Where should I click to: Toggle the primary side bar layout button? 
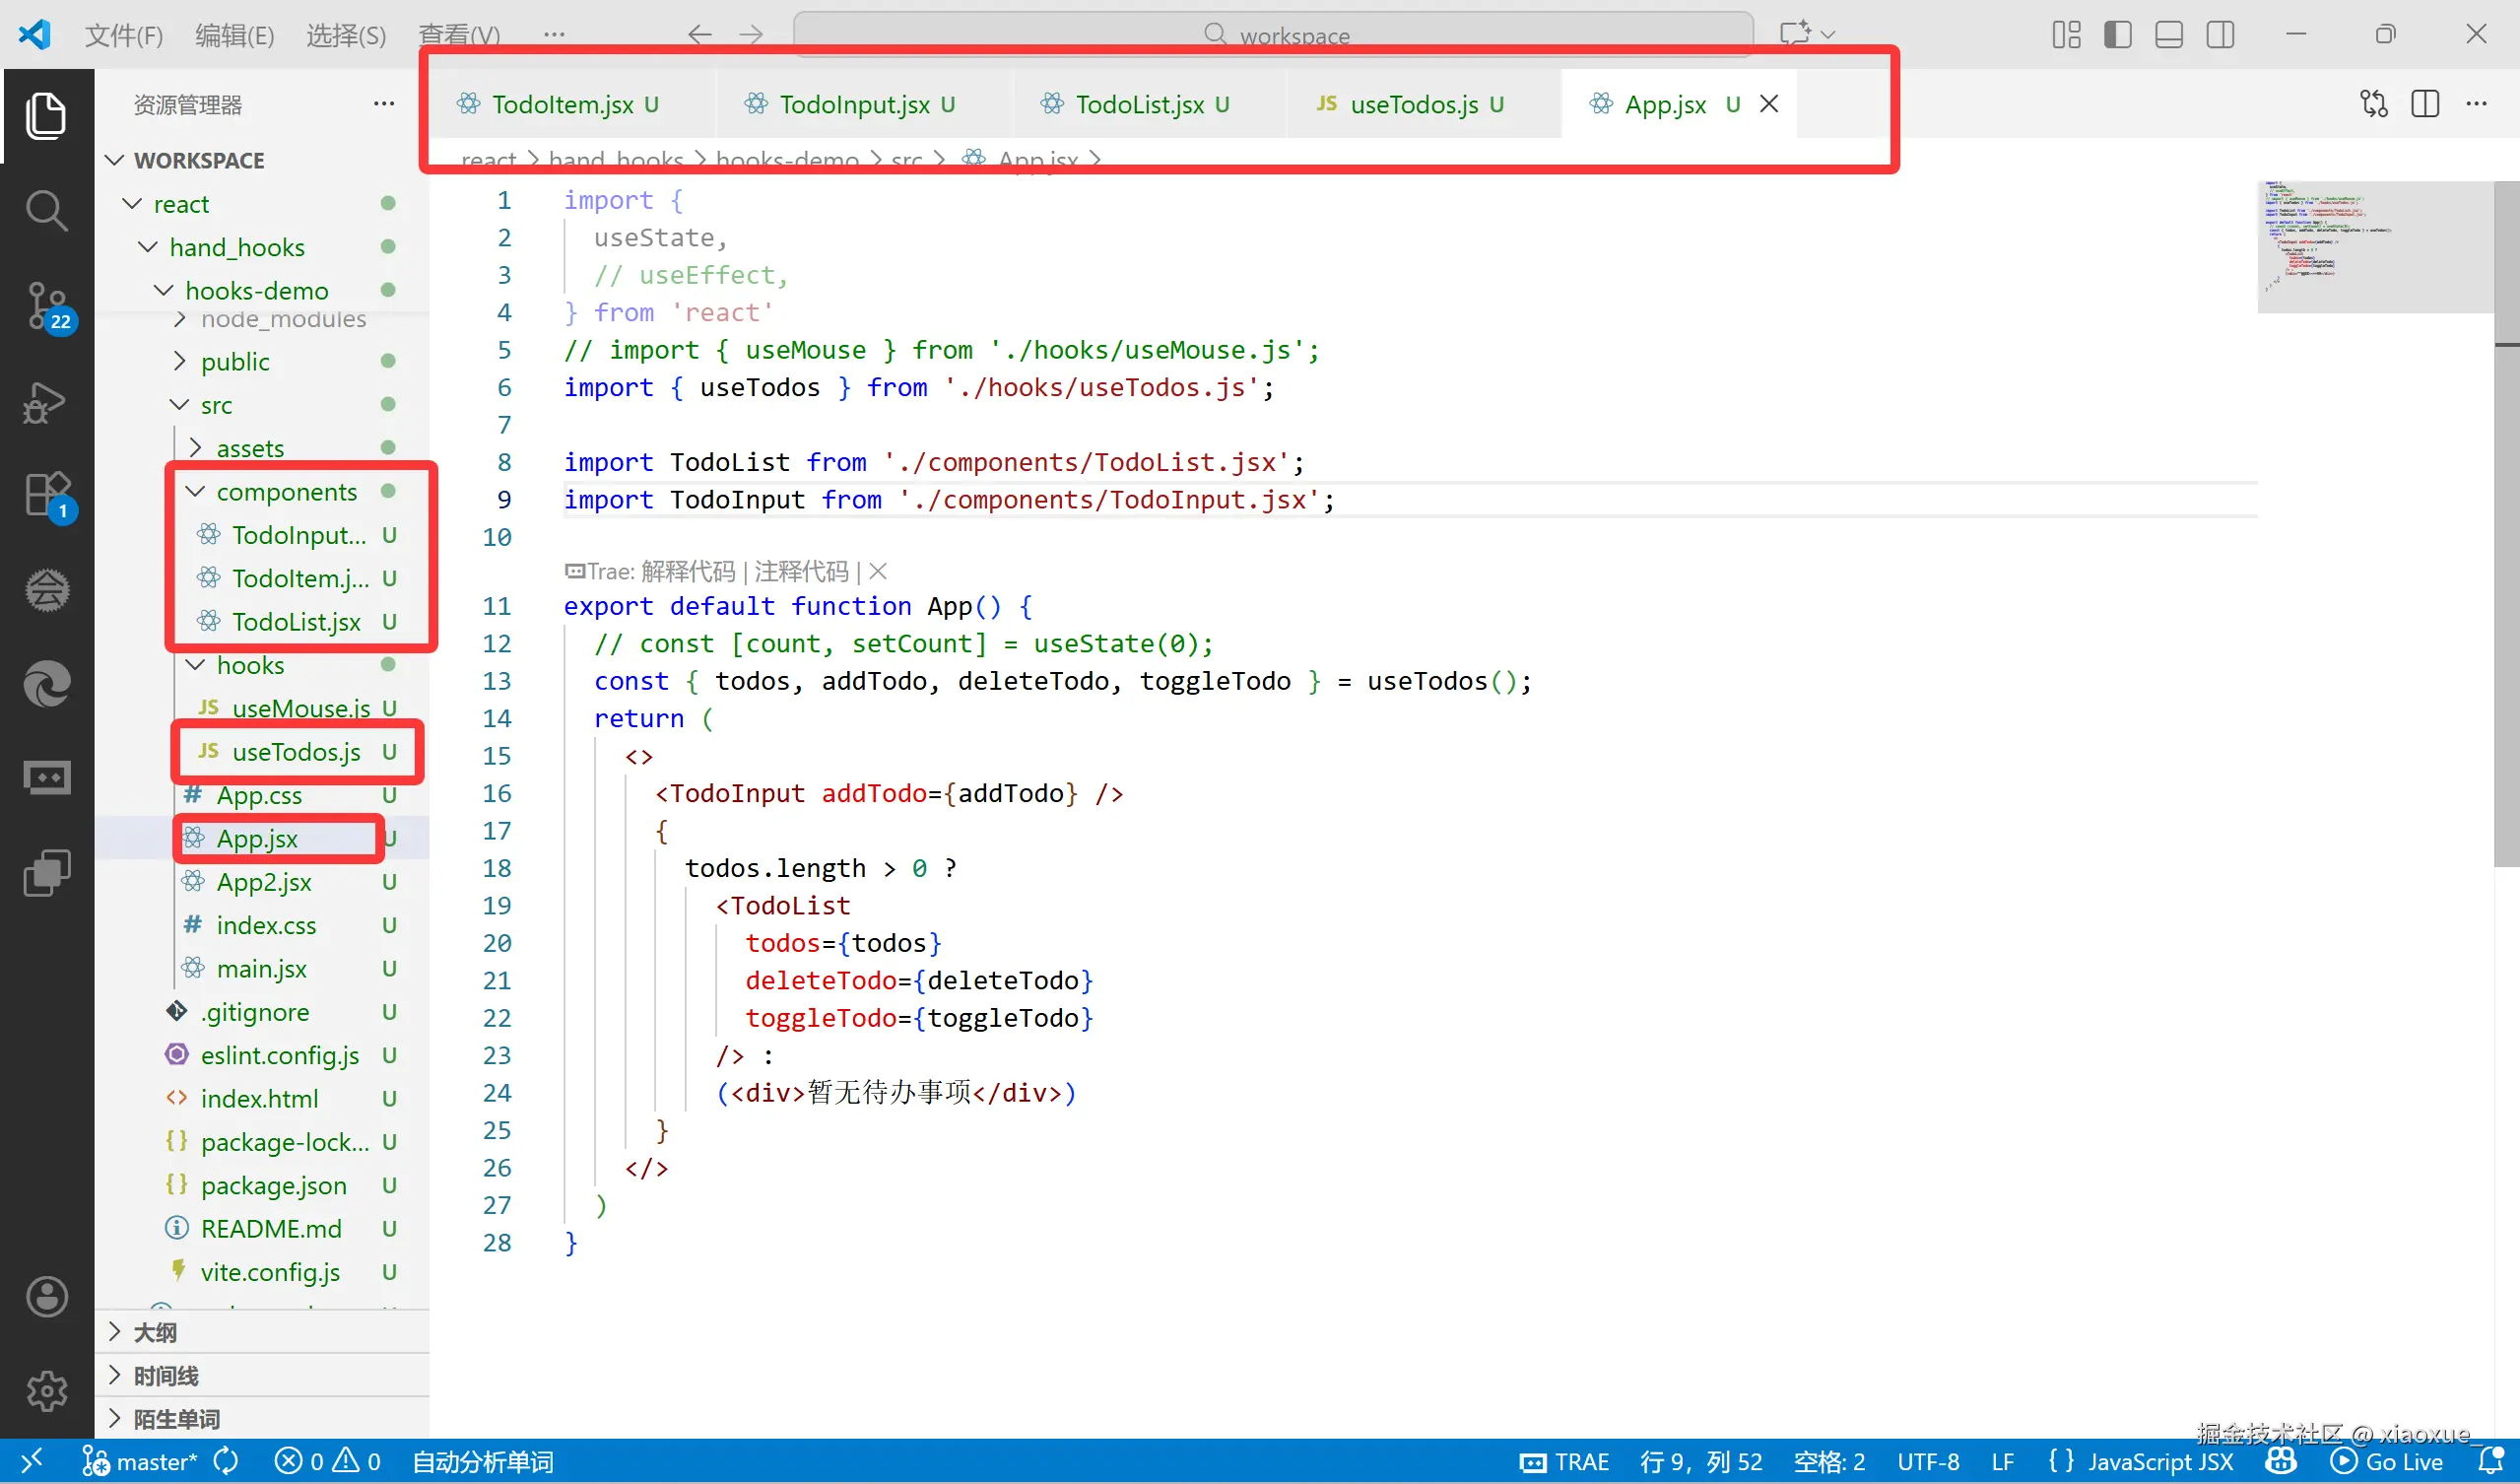coord(2117,35)
